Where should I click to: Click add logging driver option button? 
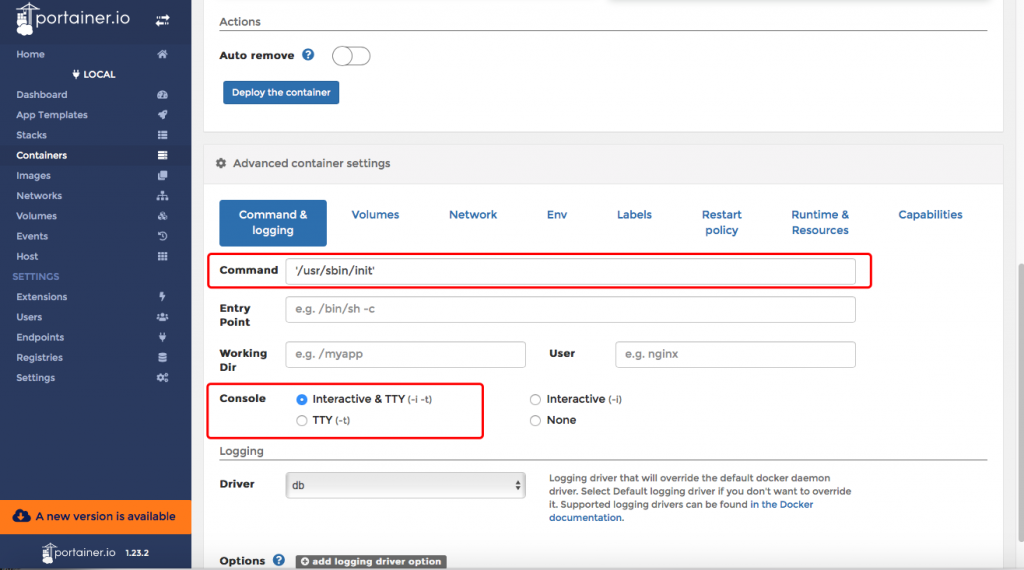[370, 562]
